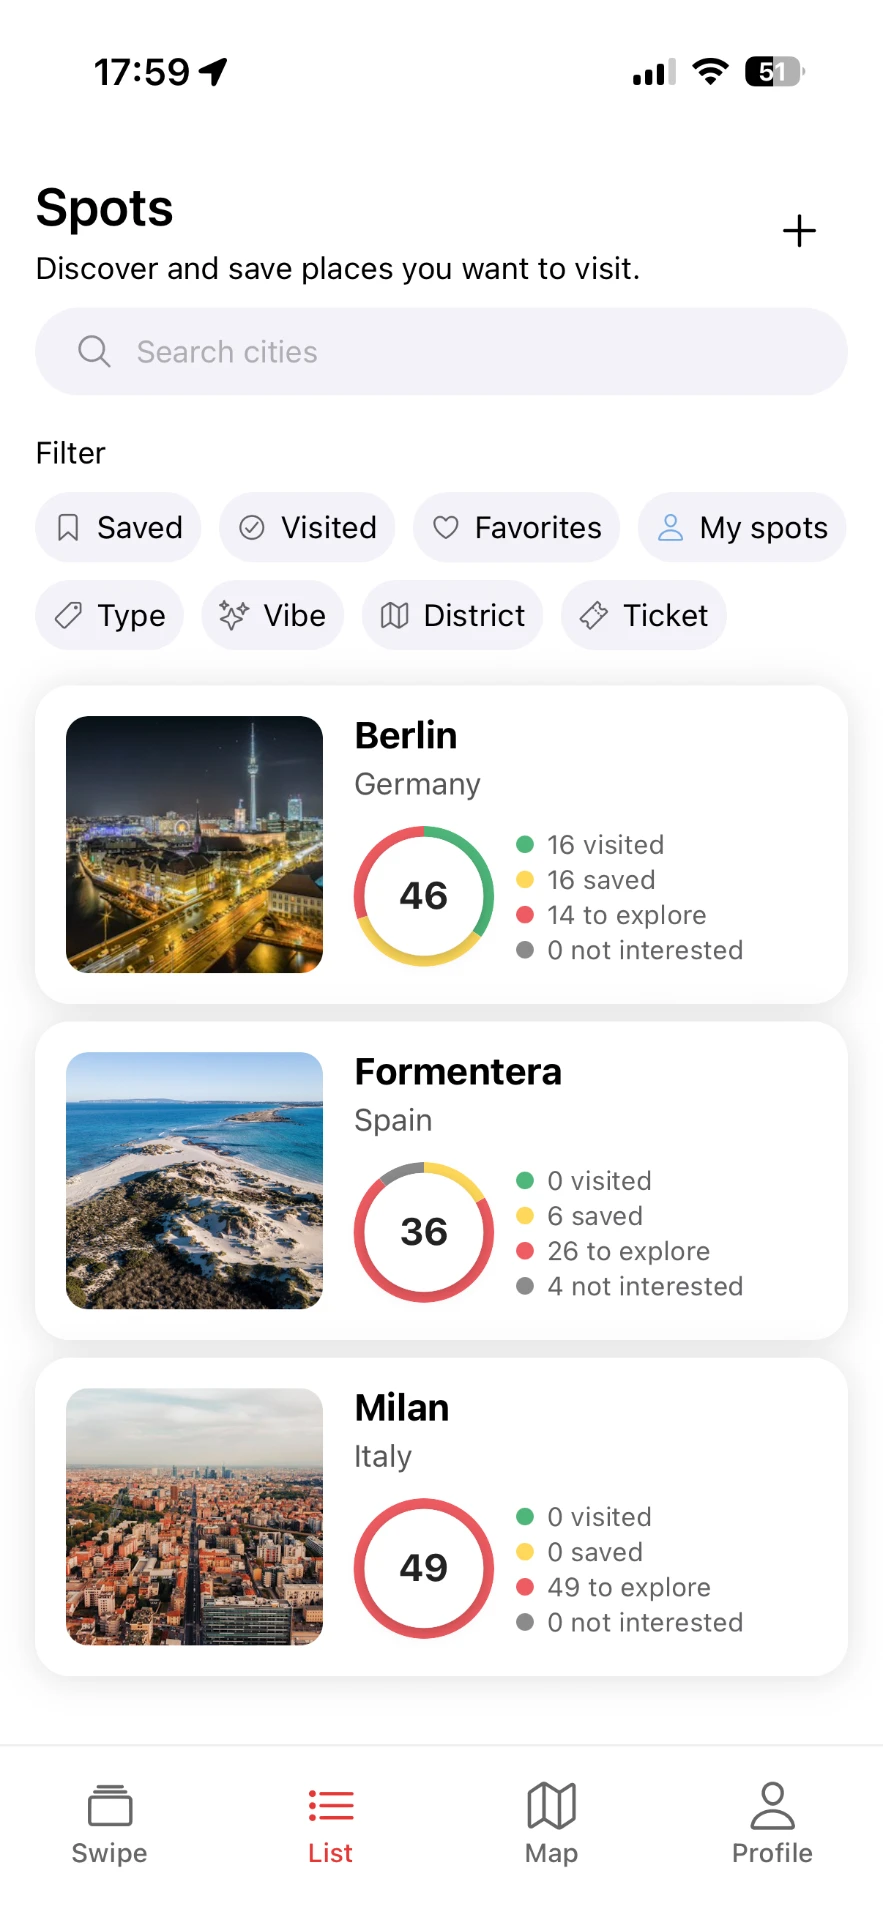Tap the plus icon to add a spot
Screen dimensions: 883x1920
pos(799,231)
